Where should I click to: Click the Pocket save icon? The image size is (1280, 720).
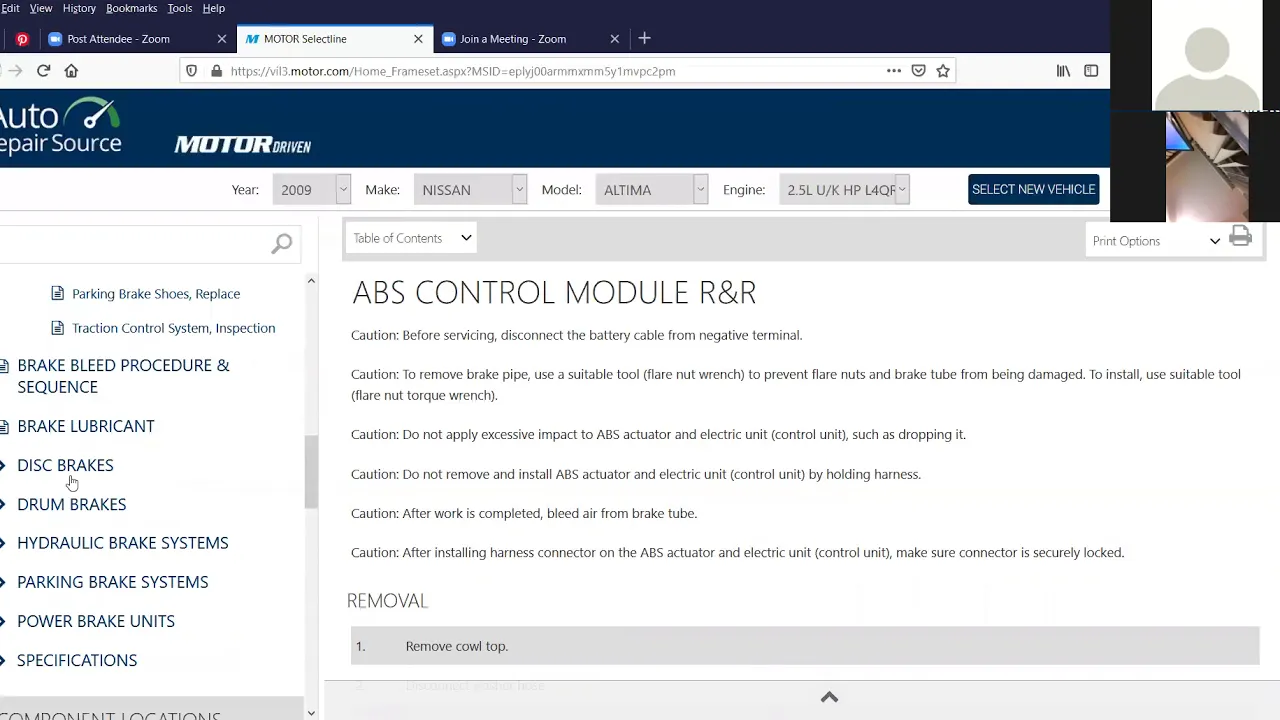click(918, 71)
